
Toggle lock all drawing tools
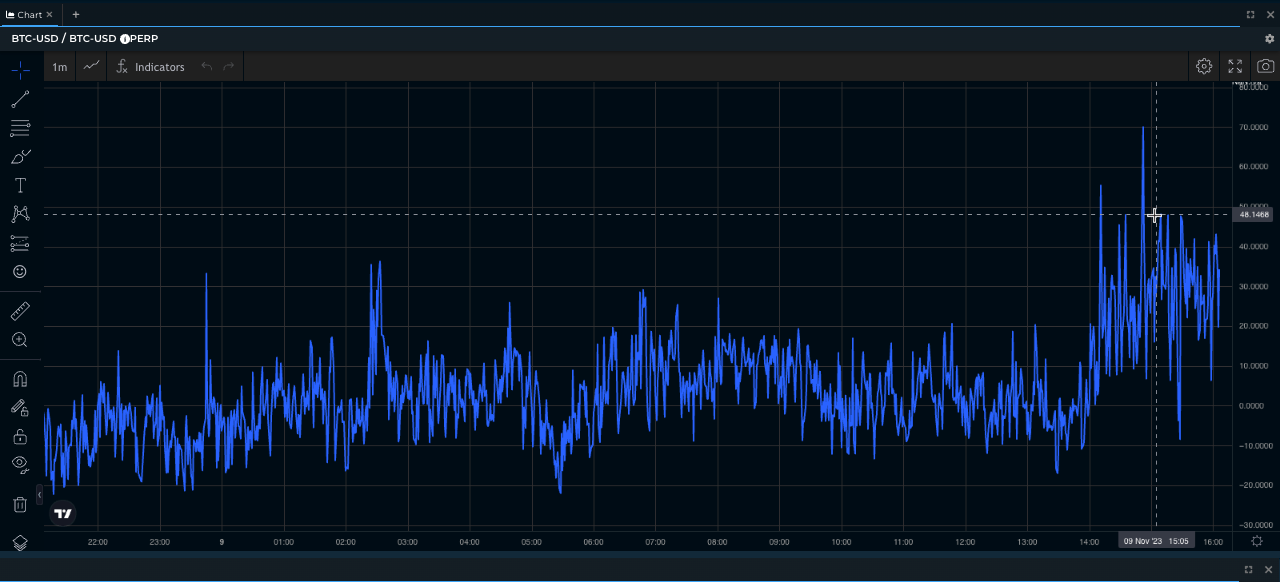pos(20,436)
